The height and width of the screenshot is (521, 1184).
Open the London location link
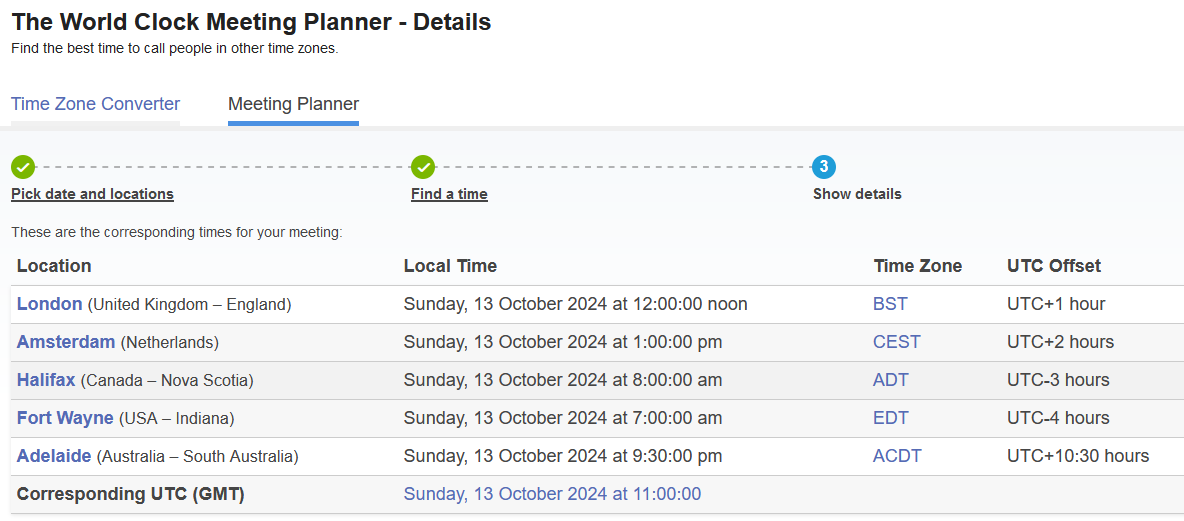tap(49, 304)
